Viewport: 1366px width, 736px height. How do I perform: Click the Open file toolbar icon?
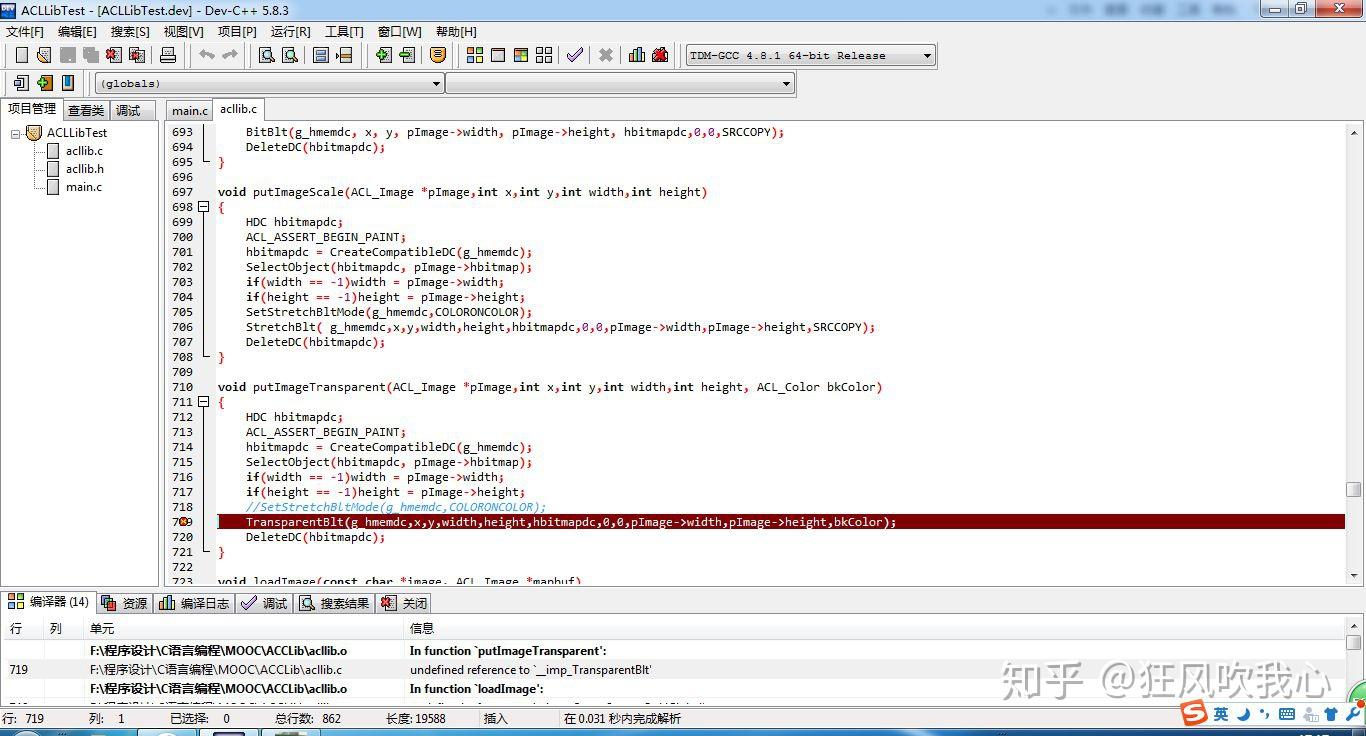[44, 55]
